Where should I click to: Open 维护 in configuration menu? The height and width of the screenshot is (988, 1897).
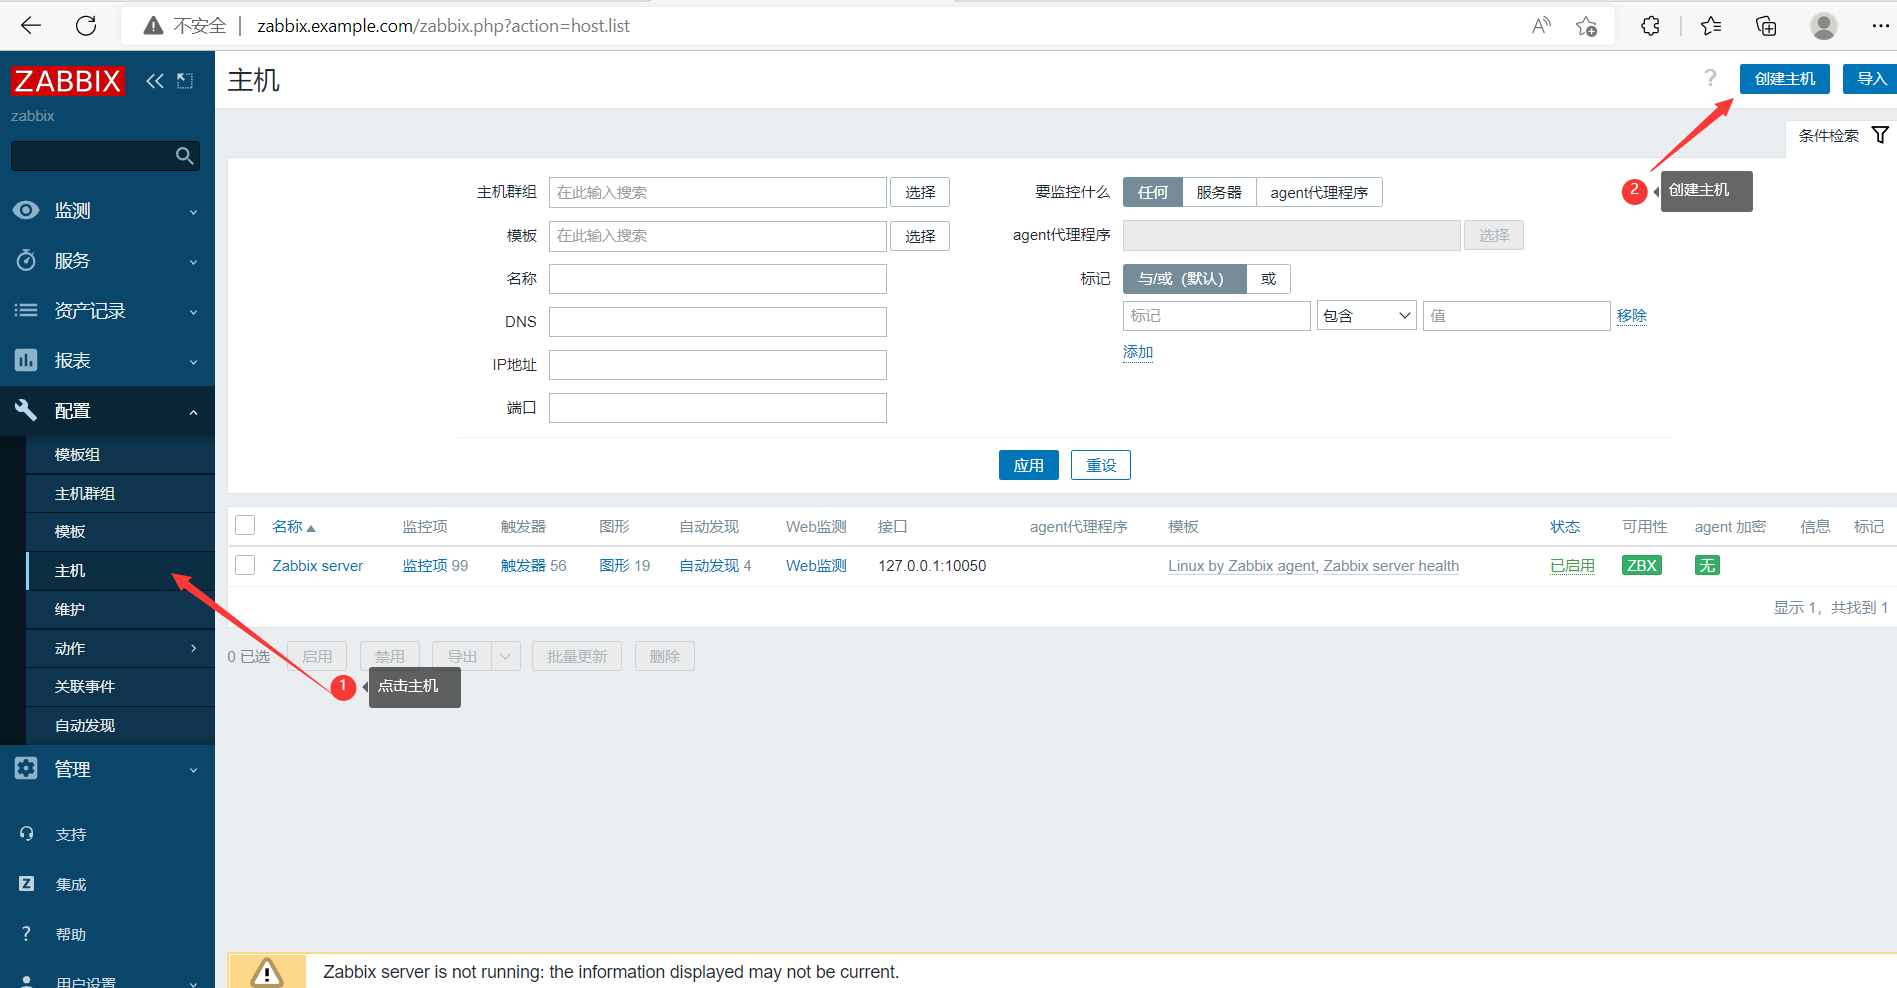[120, 610]
